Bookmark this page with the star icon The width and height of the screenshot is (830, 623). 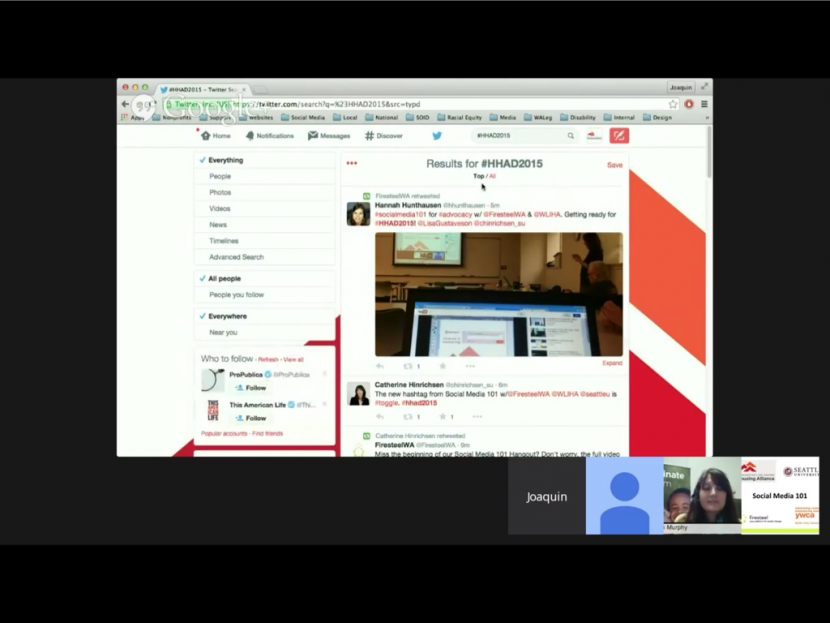point(673,104)
